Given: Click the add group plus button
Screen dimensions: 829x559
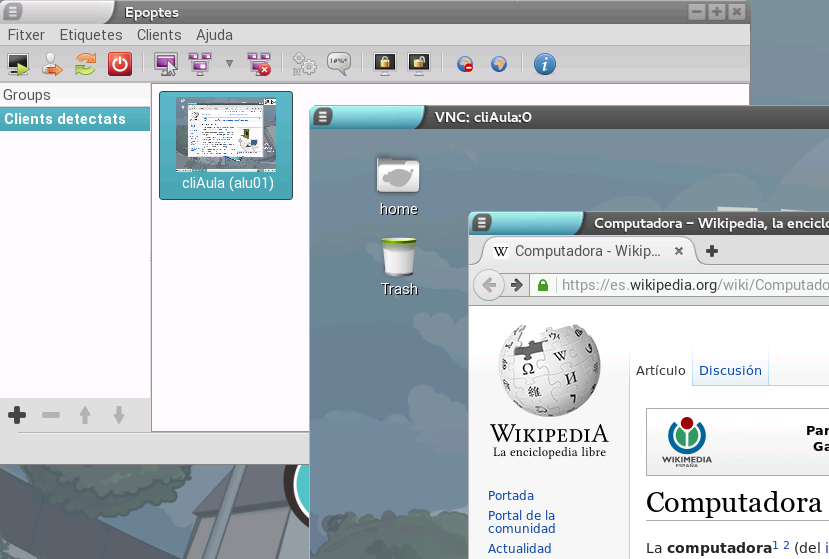Looking at the screenshot, I should pyautogui.click(x=17, y=415).
